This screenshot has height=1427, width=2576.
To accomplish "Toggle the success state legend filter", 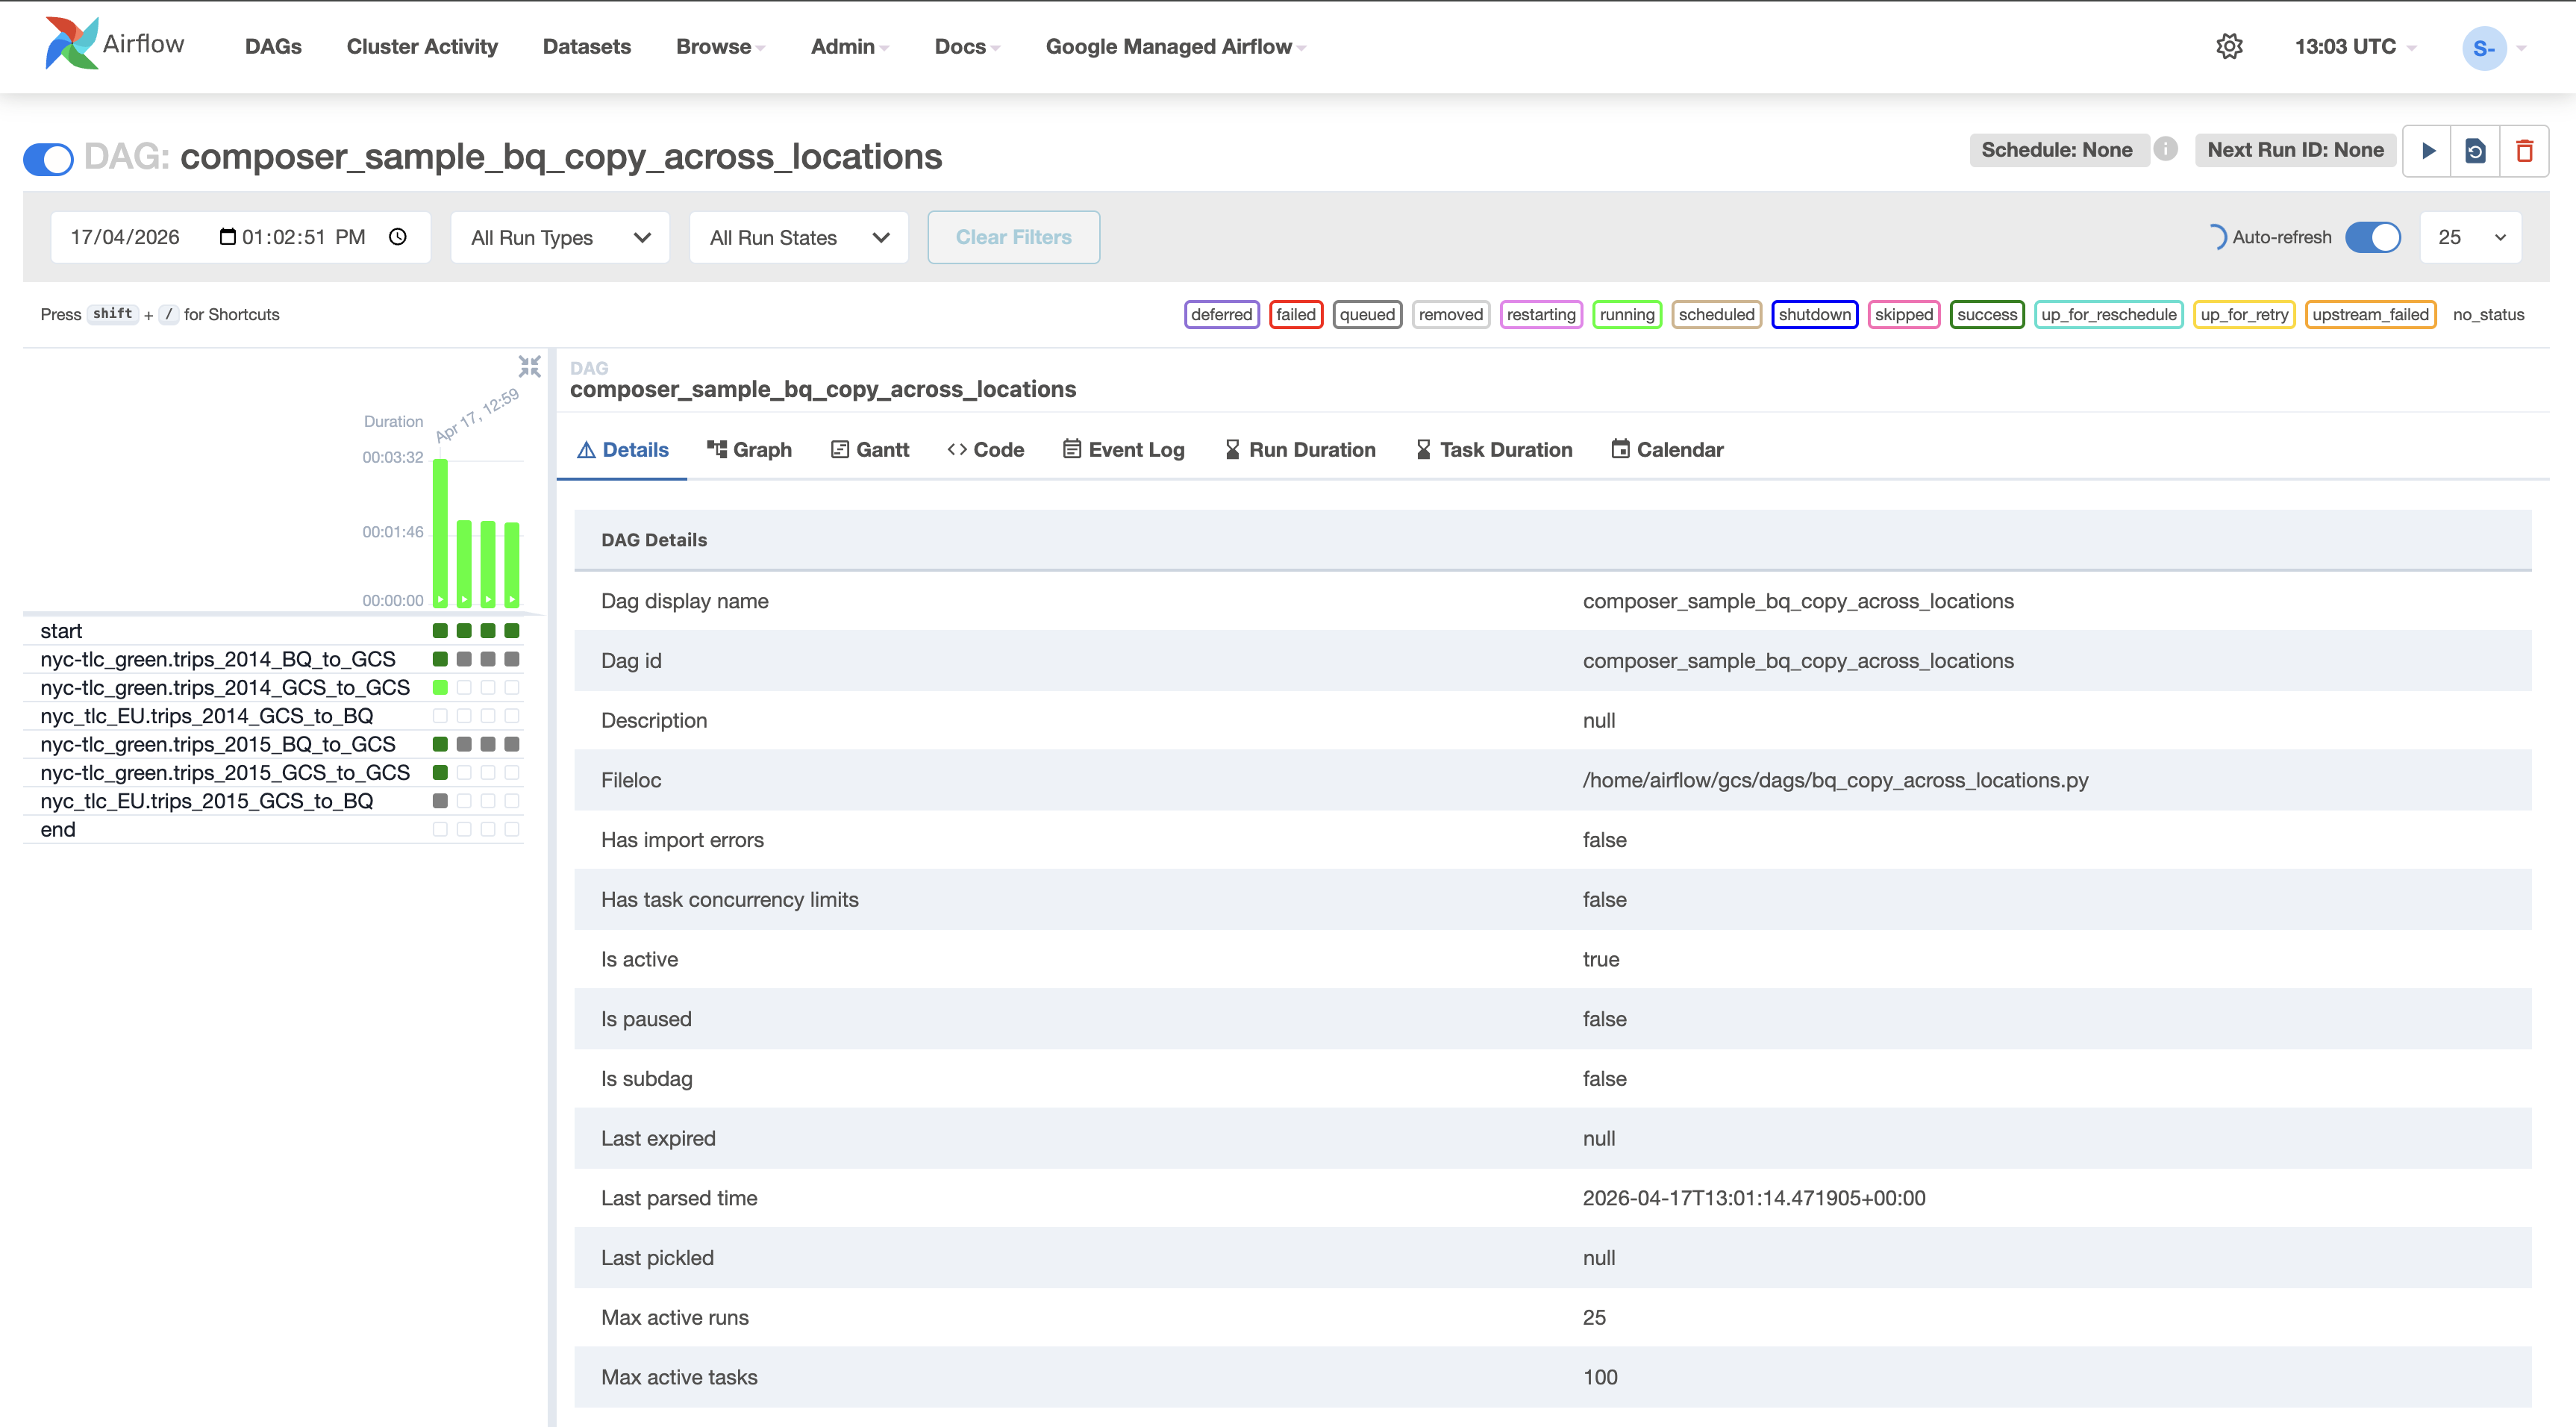I will click(1986, 314).
